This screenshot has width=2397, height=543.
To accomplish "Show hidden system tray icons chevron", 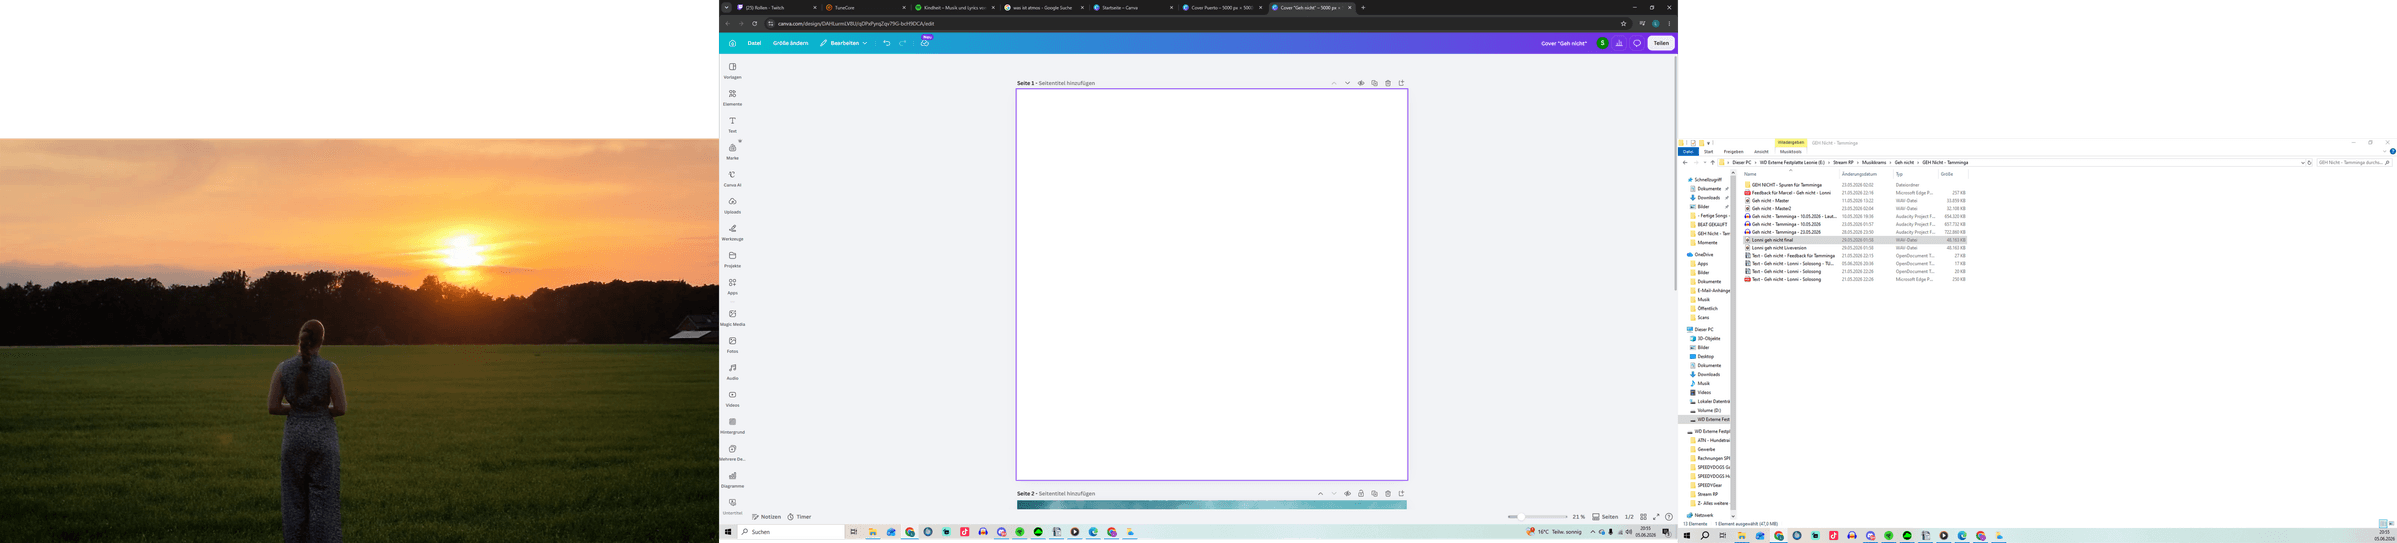I will (1593, 532).
